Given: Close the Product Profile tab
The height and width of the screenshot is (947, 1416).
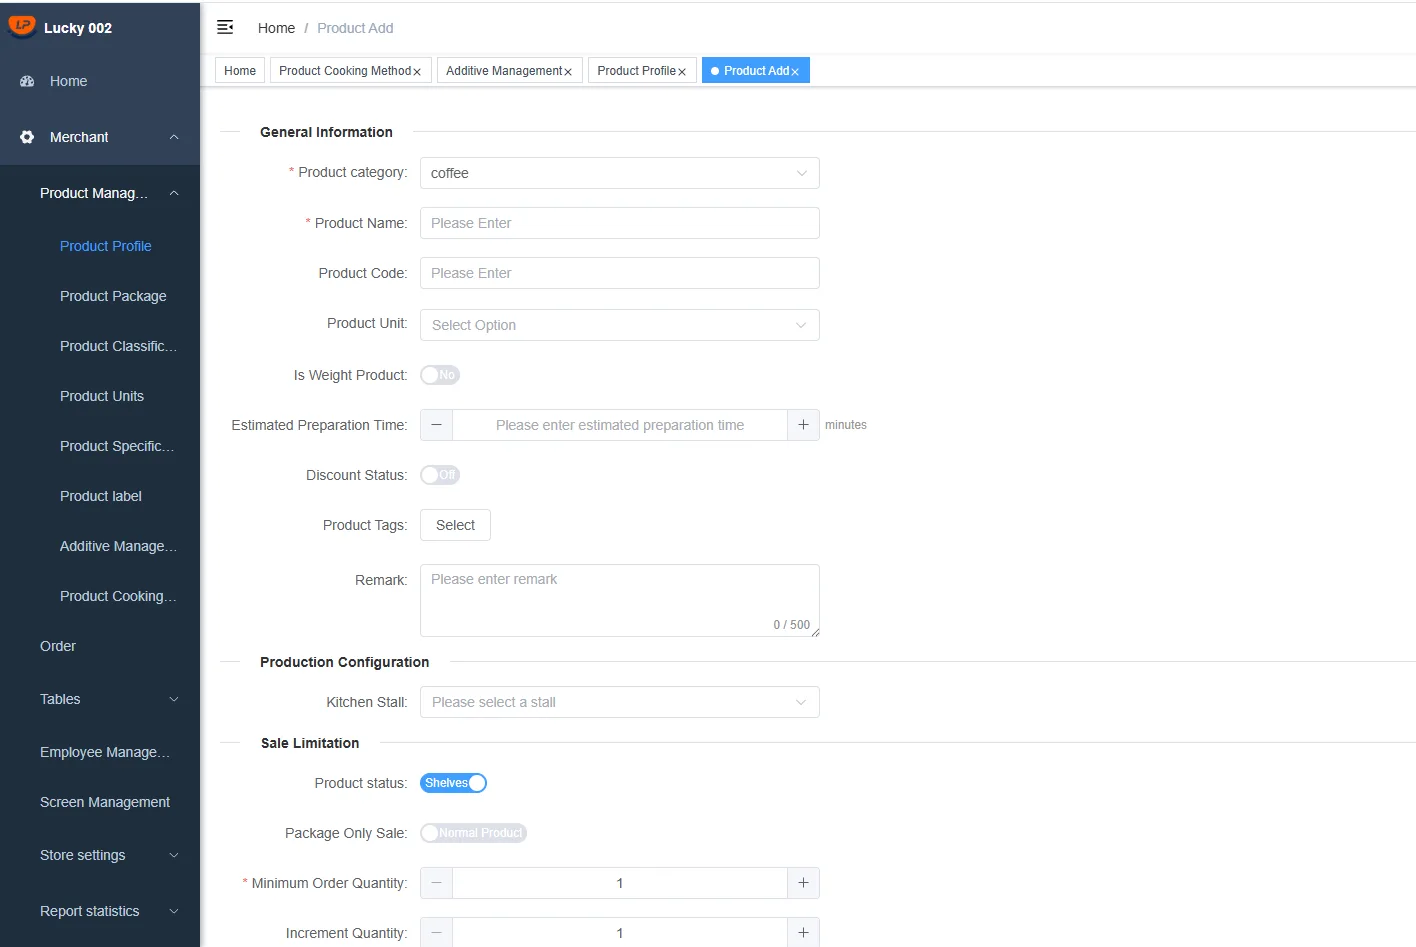Looking at the screenshot, I should pyautogui.click(x=682, y=72).
